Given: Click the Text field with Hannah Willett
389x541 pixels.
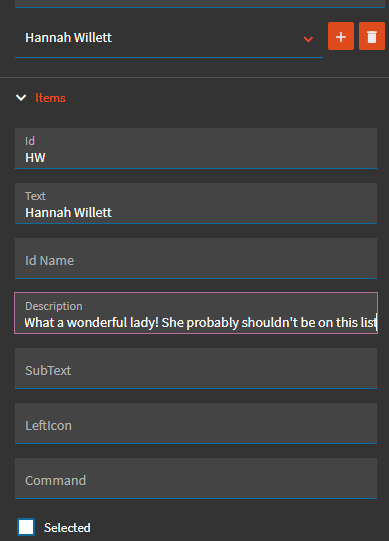Looking at the screenshot, I should [x=196, y=203].
